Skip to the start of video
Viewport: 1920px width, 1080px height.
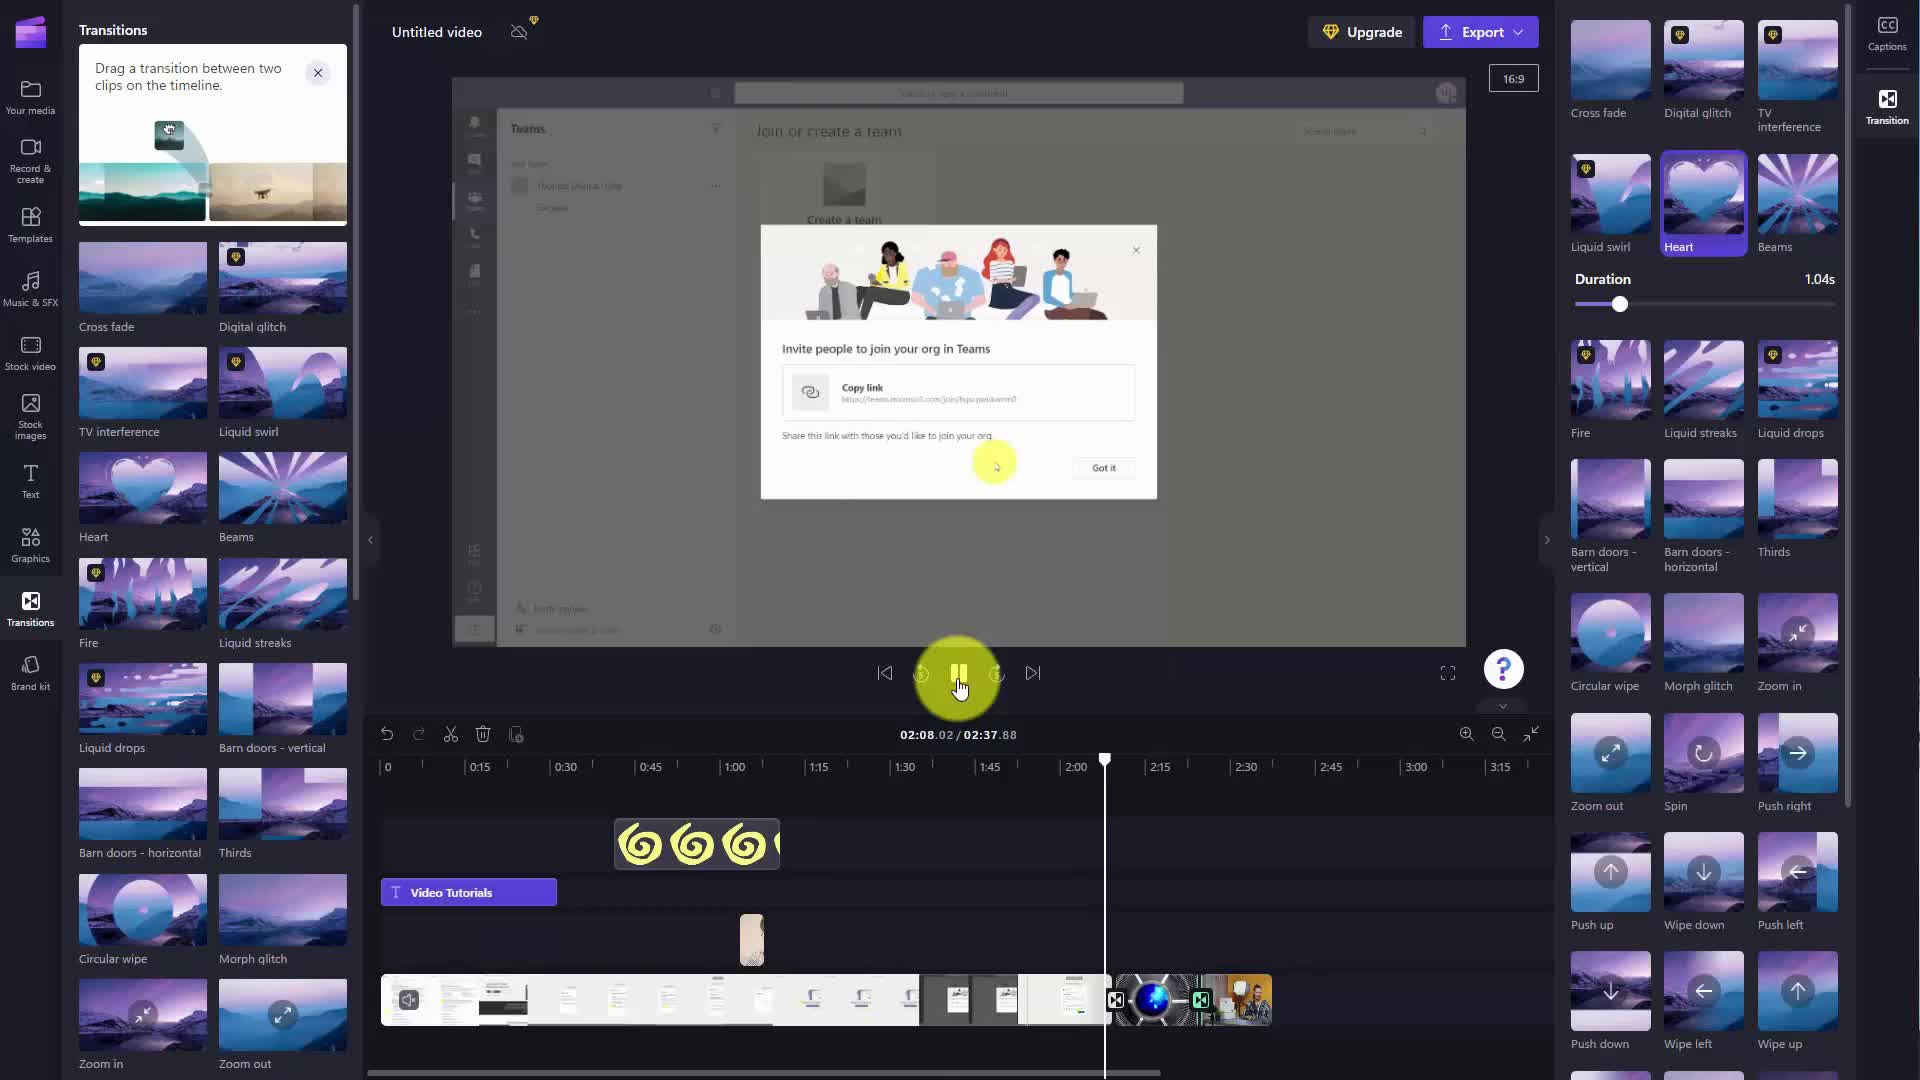(x=885, y=673)
